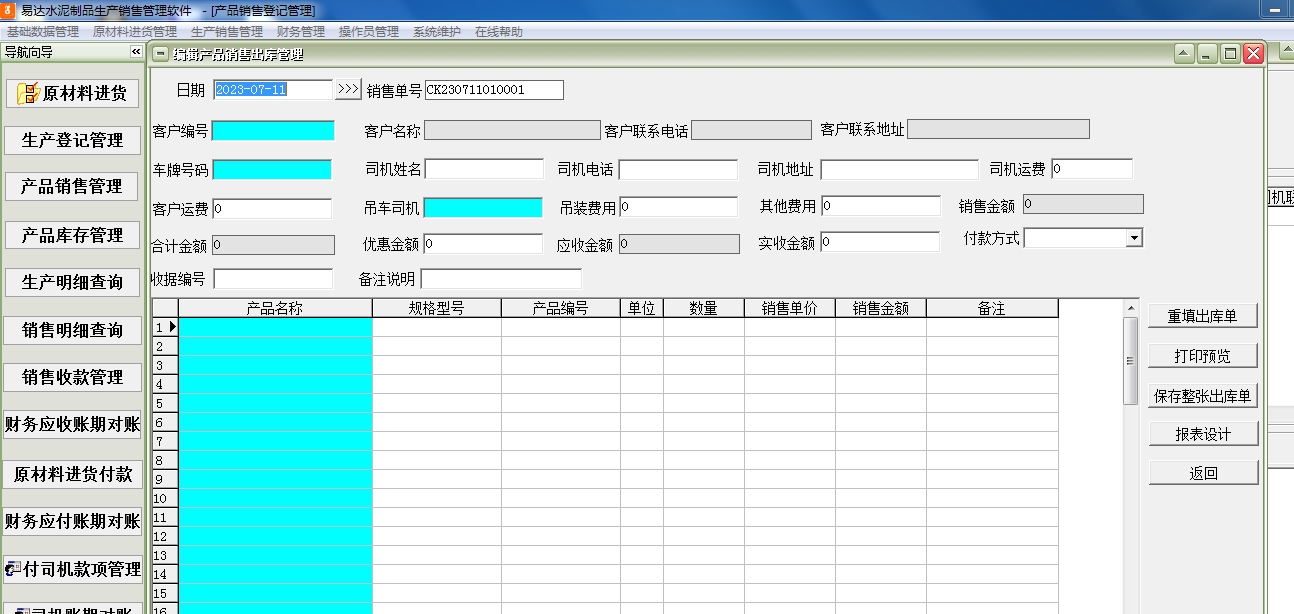The height and width of the screenshot is (614, 1294).
Task: Open the 付款方式 dropdown
Action: click(x=1134, y=238)
